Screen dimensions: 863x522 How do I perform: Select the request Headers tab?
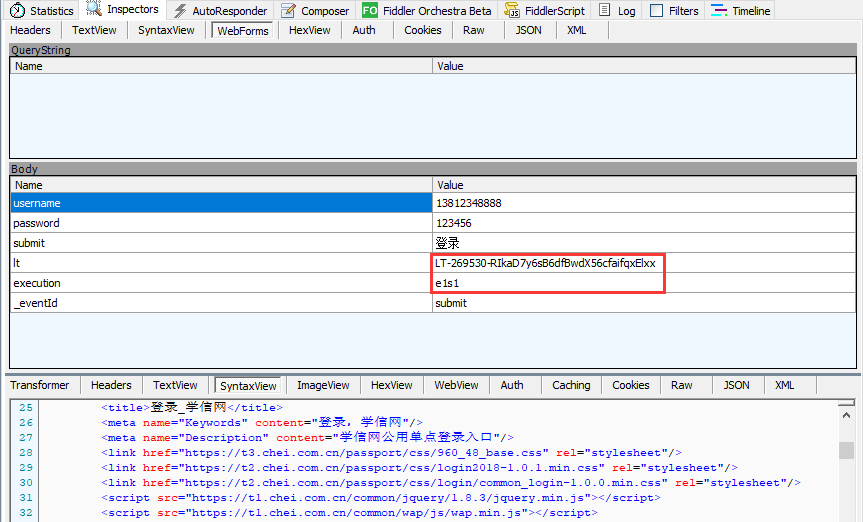(30, 30)
